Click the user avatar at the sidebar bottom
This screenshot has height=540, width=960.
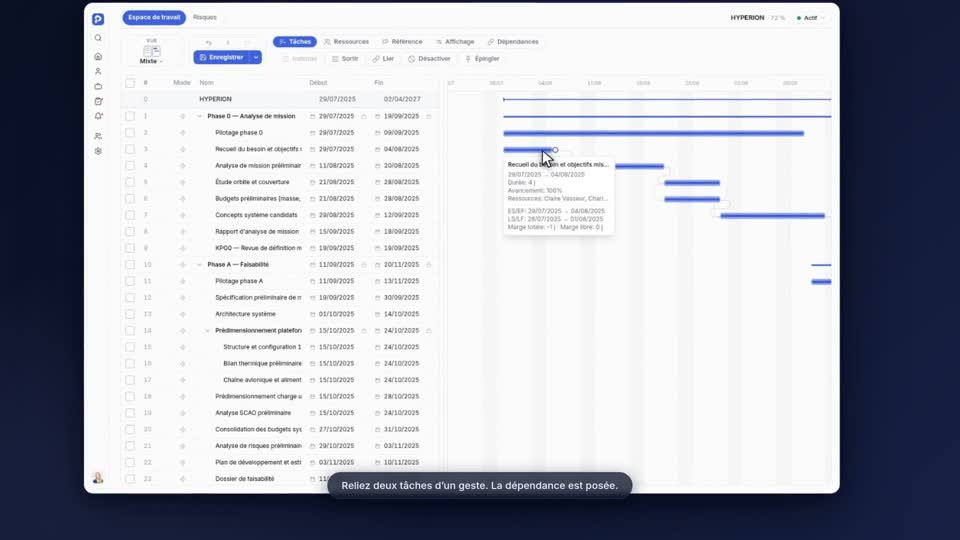[98, 478]
